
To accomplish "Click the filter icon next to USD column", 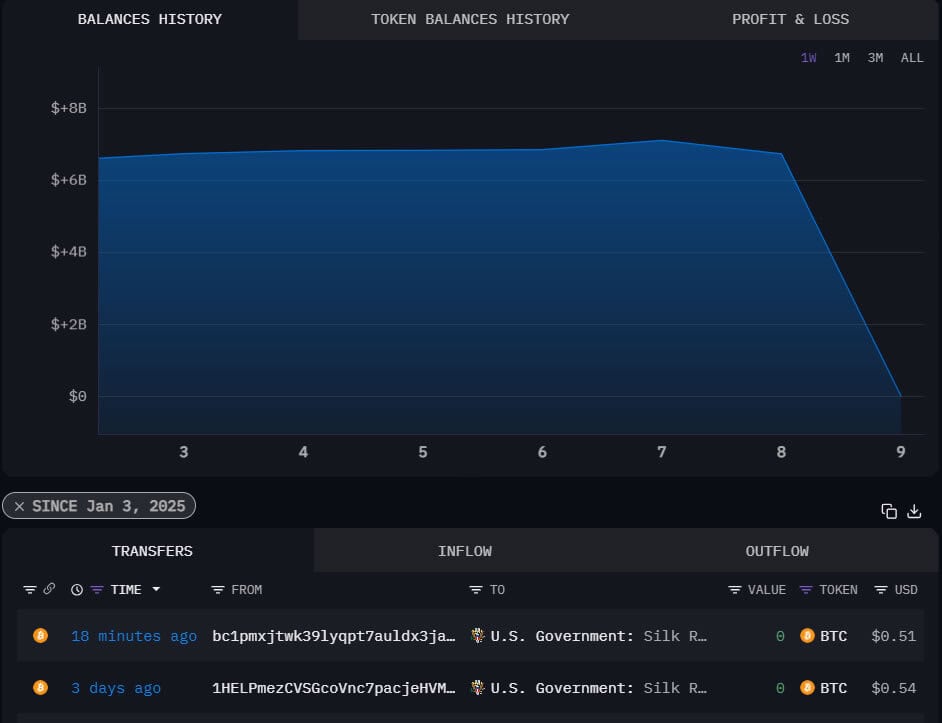I will click(881, 590).
